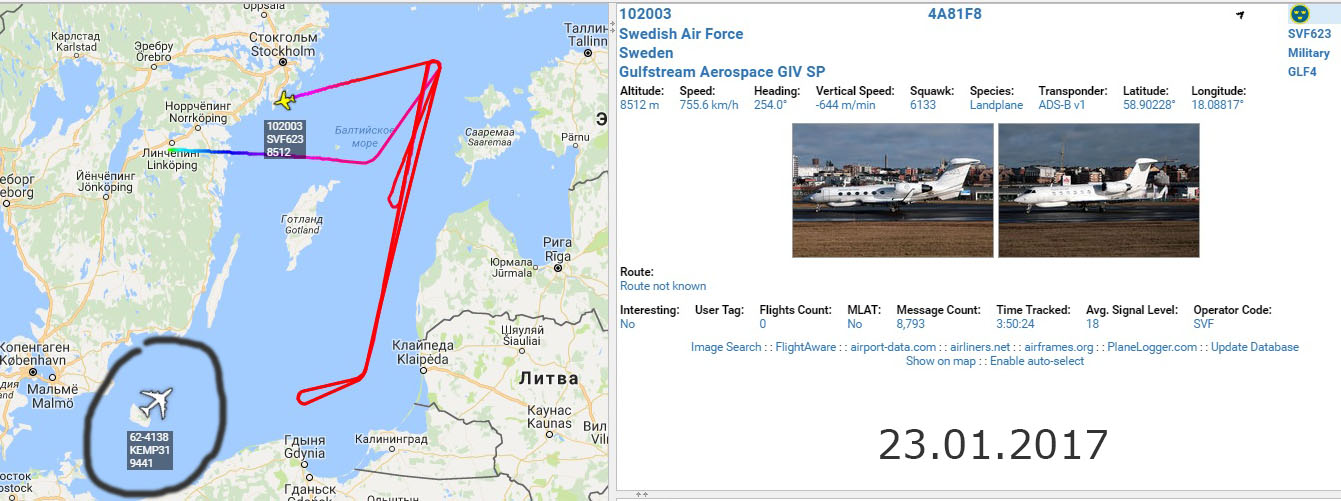1341x501 pixels.
Task: Click Enable auto-select link
Action: [1037, 361]
